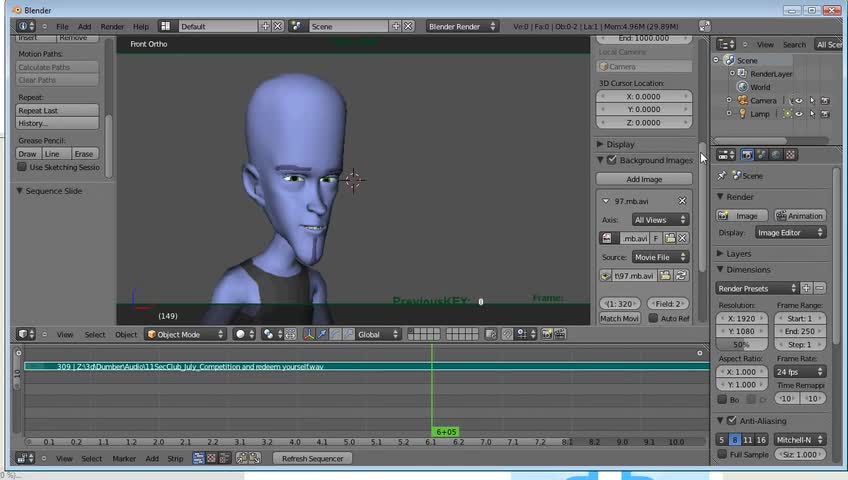Screen dimensions: 848x480
Task: Toggle Lamp visibility eye icon
Action: pos(799,114)
